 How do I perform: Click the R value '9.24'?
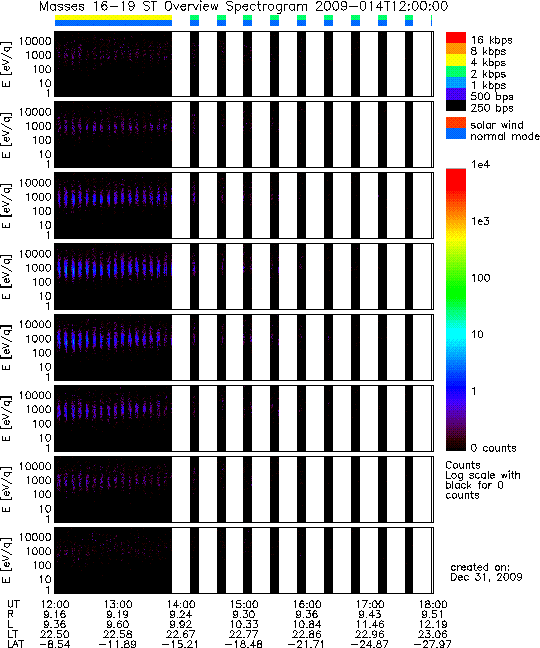(181, 615)
